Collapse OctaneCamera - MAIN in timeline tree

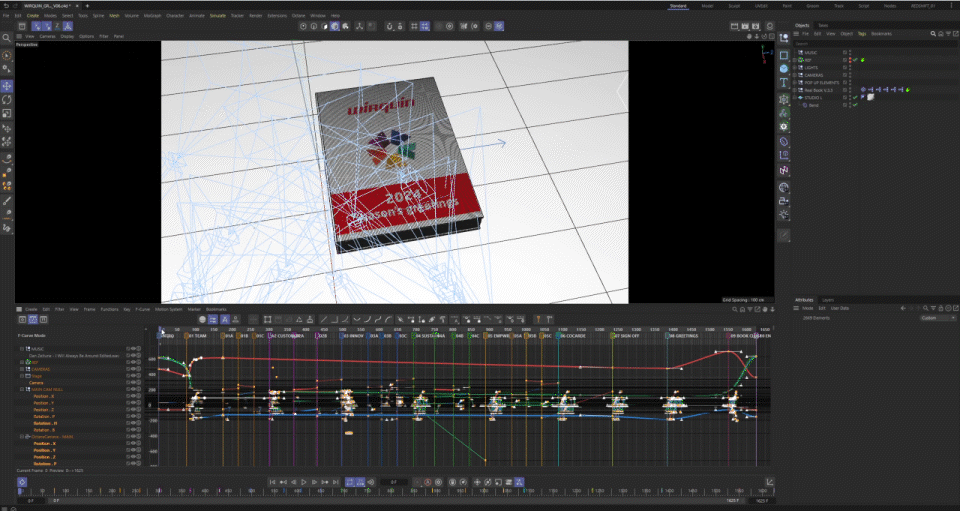[x=22, y=437]
